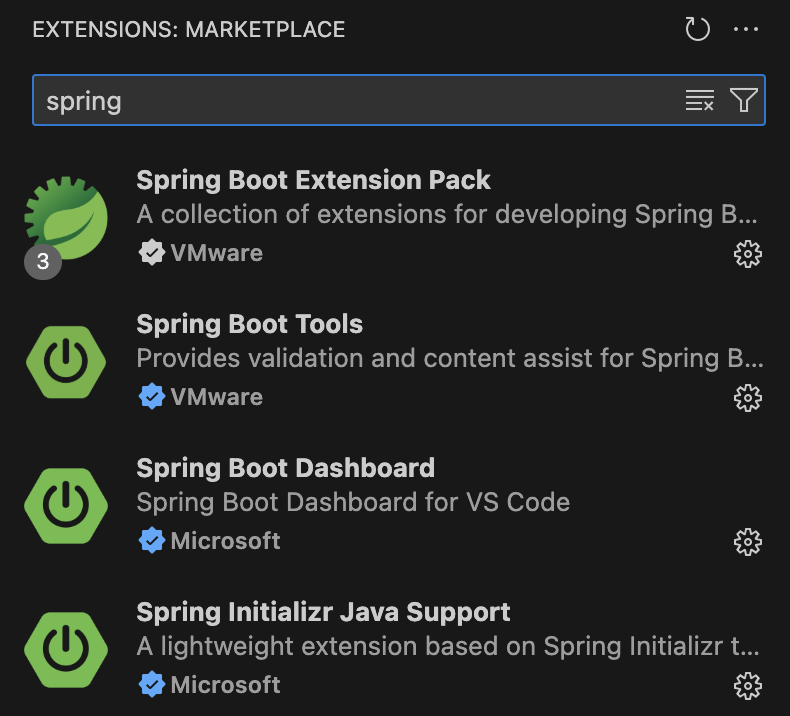Refresh the extensions marketplace list
The height and width of the screenshot is (716, 790).
click(697, 29)
